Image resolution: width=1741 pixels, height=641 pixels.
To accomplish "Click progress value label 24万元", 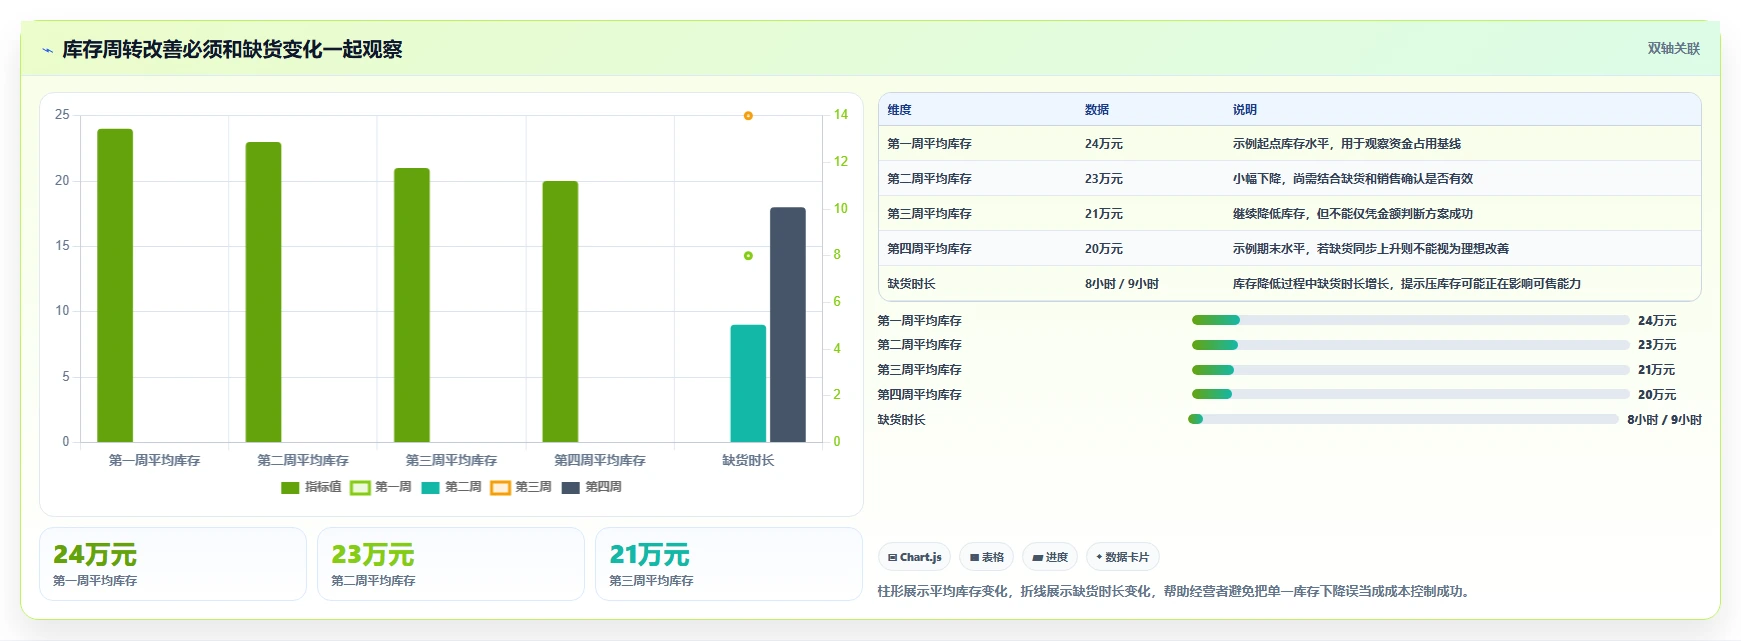I will click(1657, 321).
